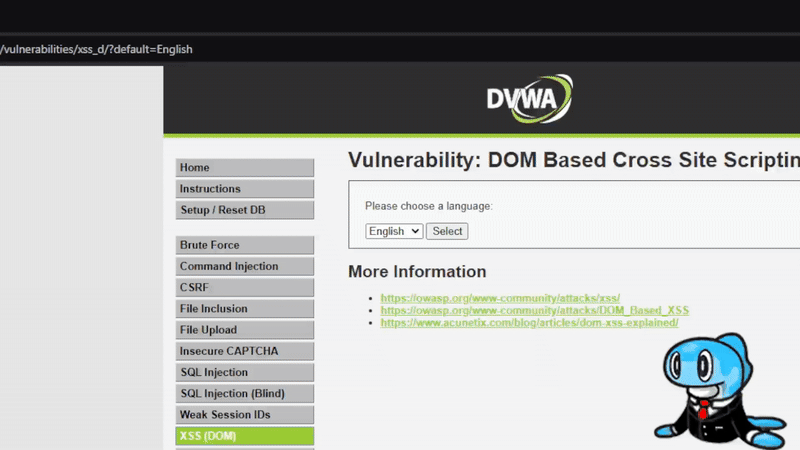
Task: Open the SQL Injection page
Action: [245, 372]
